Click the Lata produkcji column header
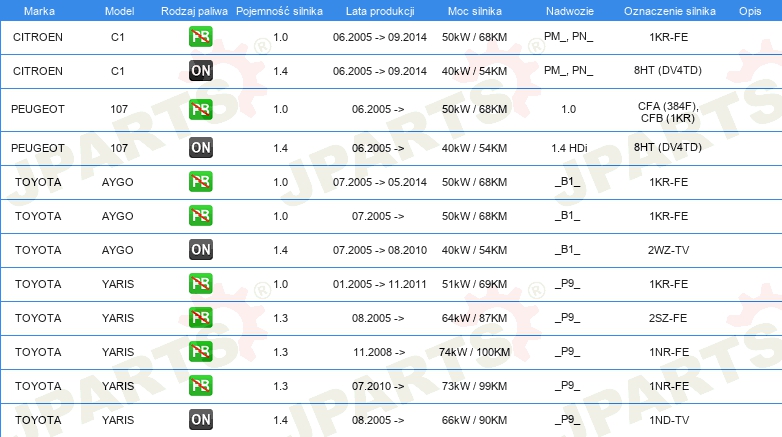782x437 pixels. click(x=380, y=11)
